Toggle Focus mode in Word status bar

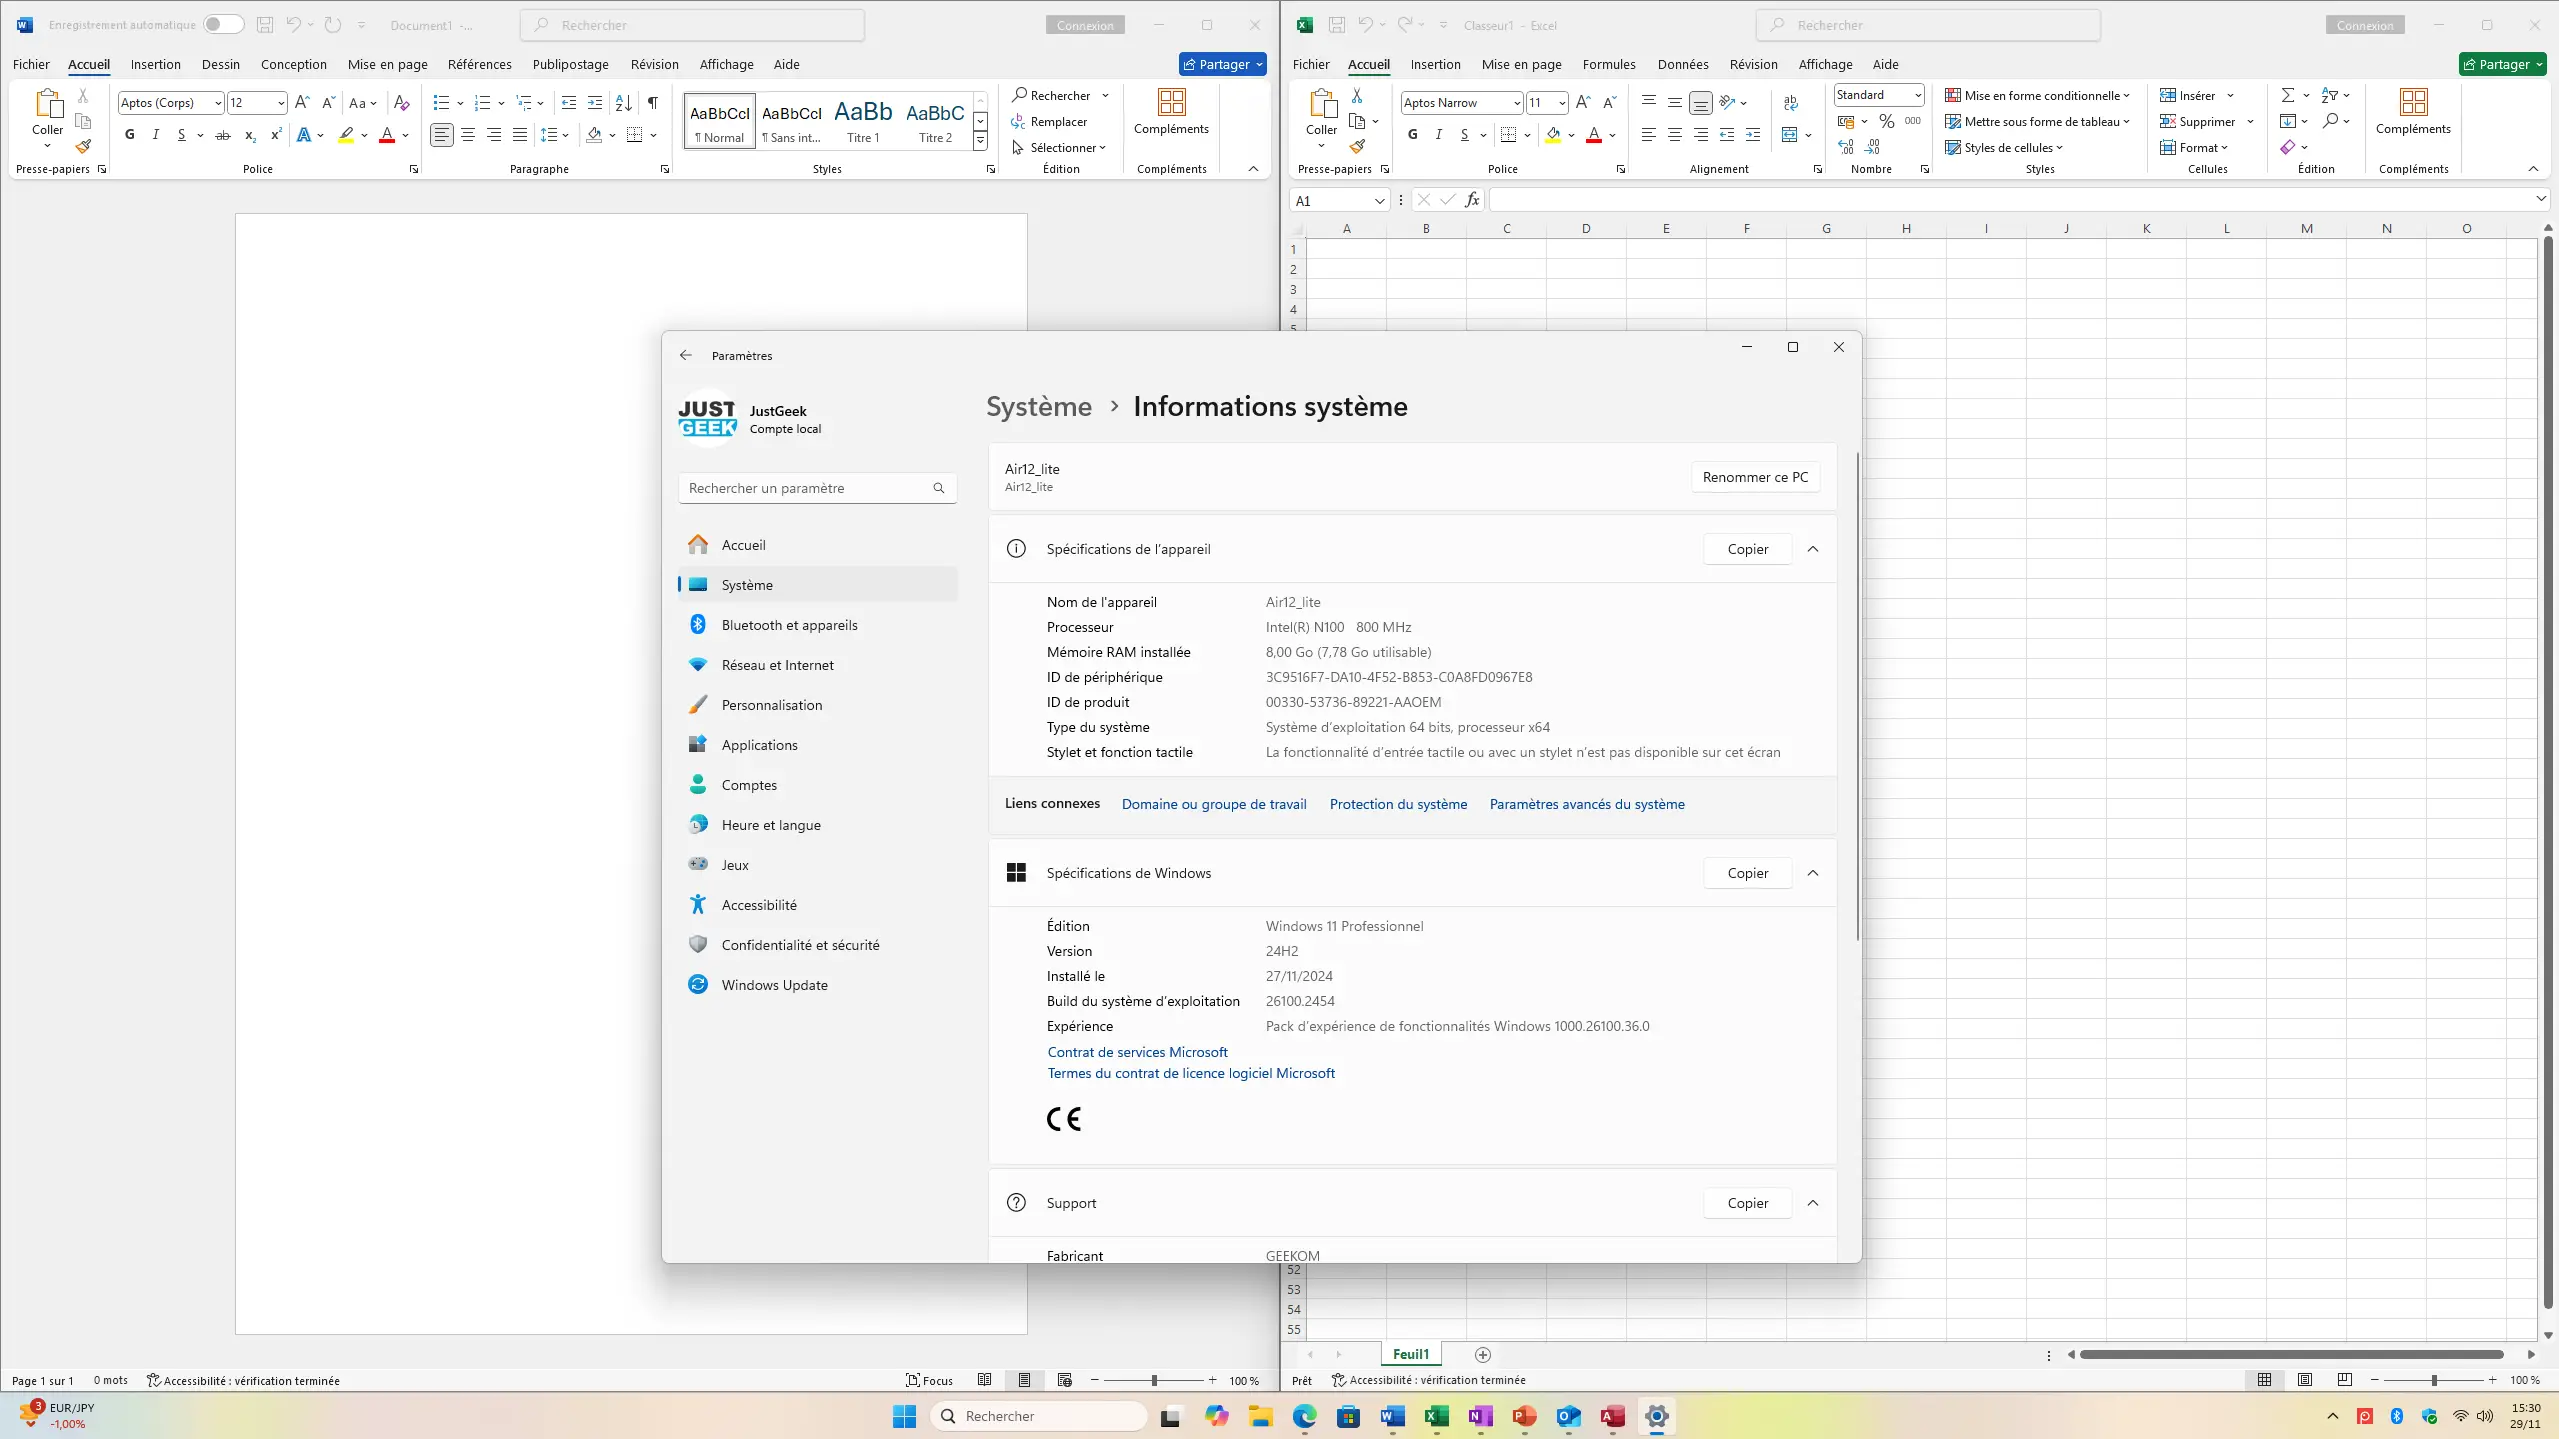point(929,1381)
